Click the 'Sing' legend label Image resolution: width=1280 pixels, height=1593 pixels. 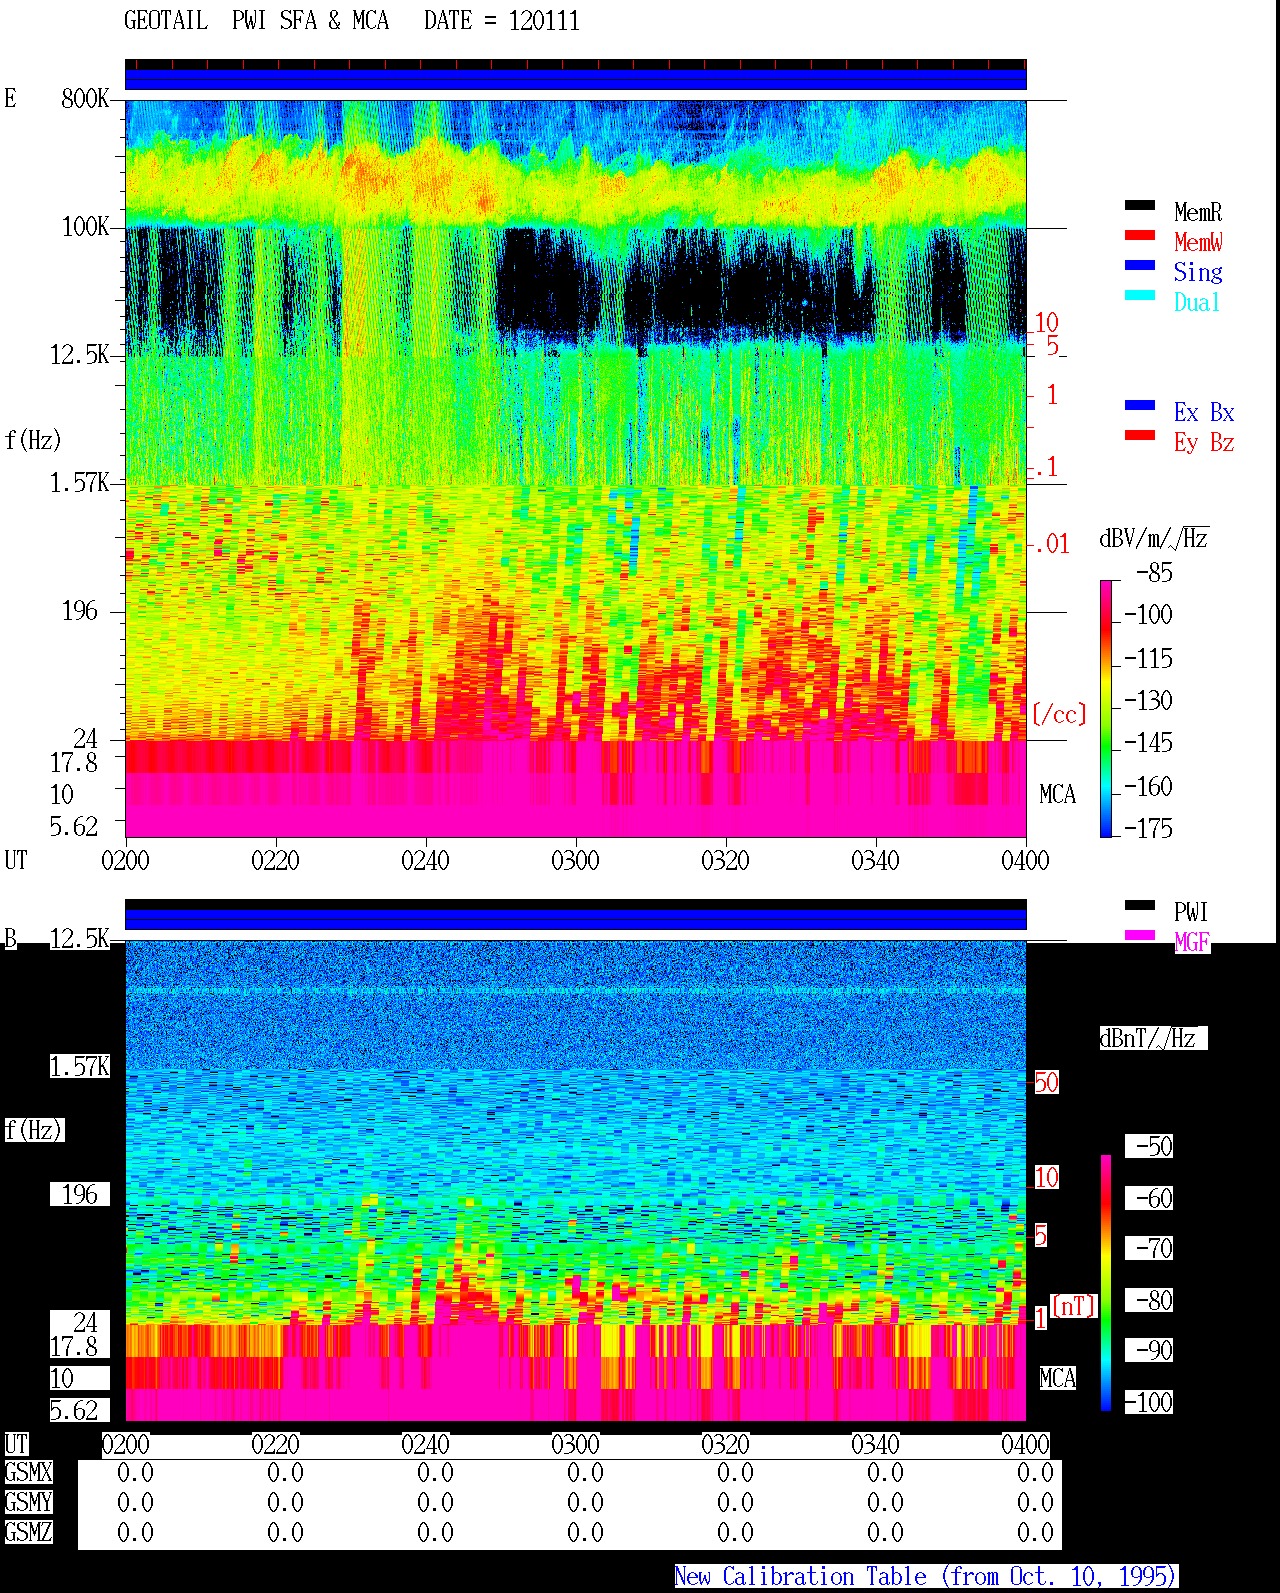[x=1198, y=272]
